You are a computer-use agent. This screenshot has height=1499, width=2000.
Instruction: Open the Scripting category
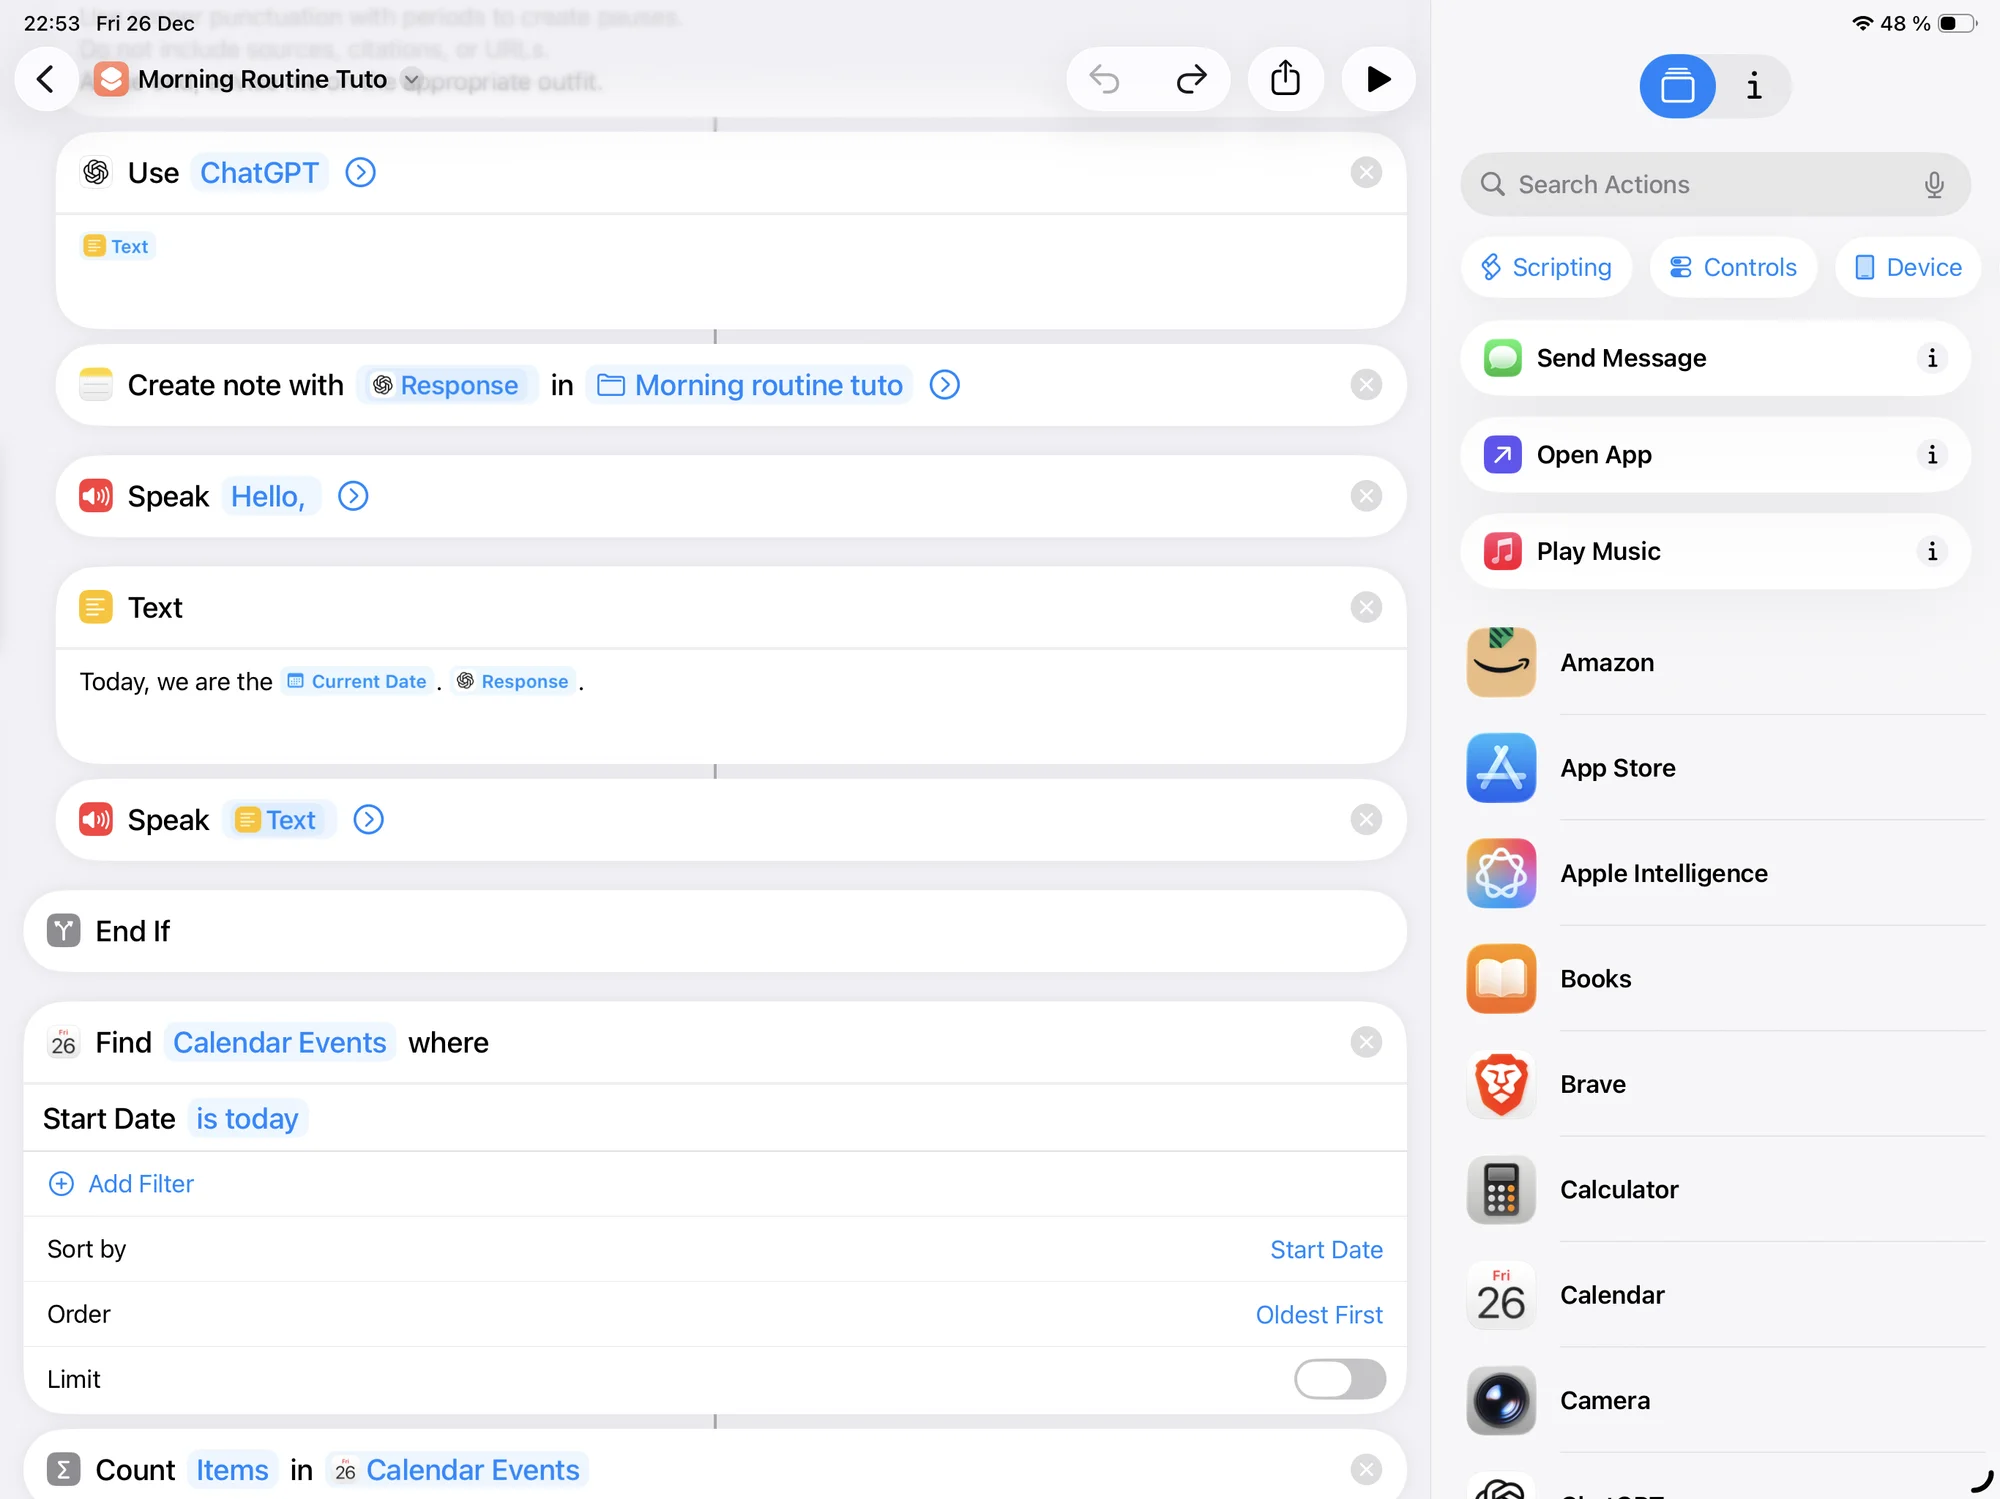coord(1546,267)
